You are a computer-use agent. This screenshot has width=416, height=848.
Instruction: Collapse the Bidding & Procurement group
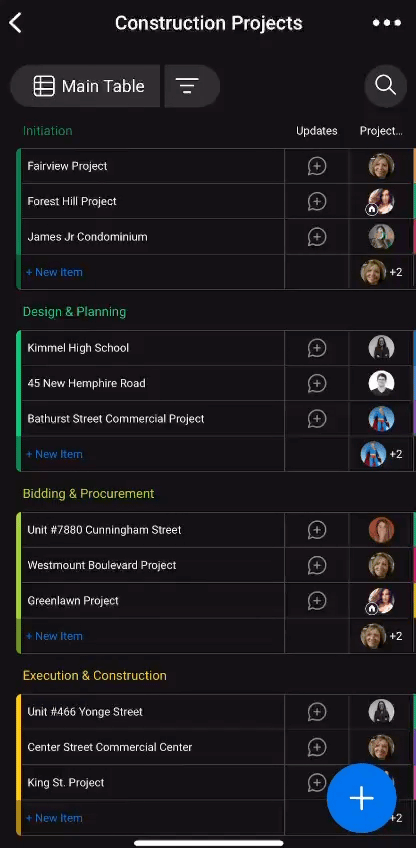click(88, 494)
